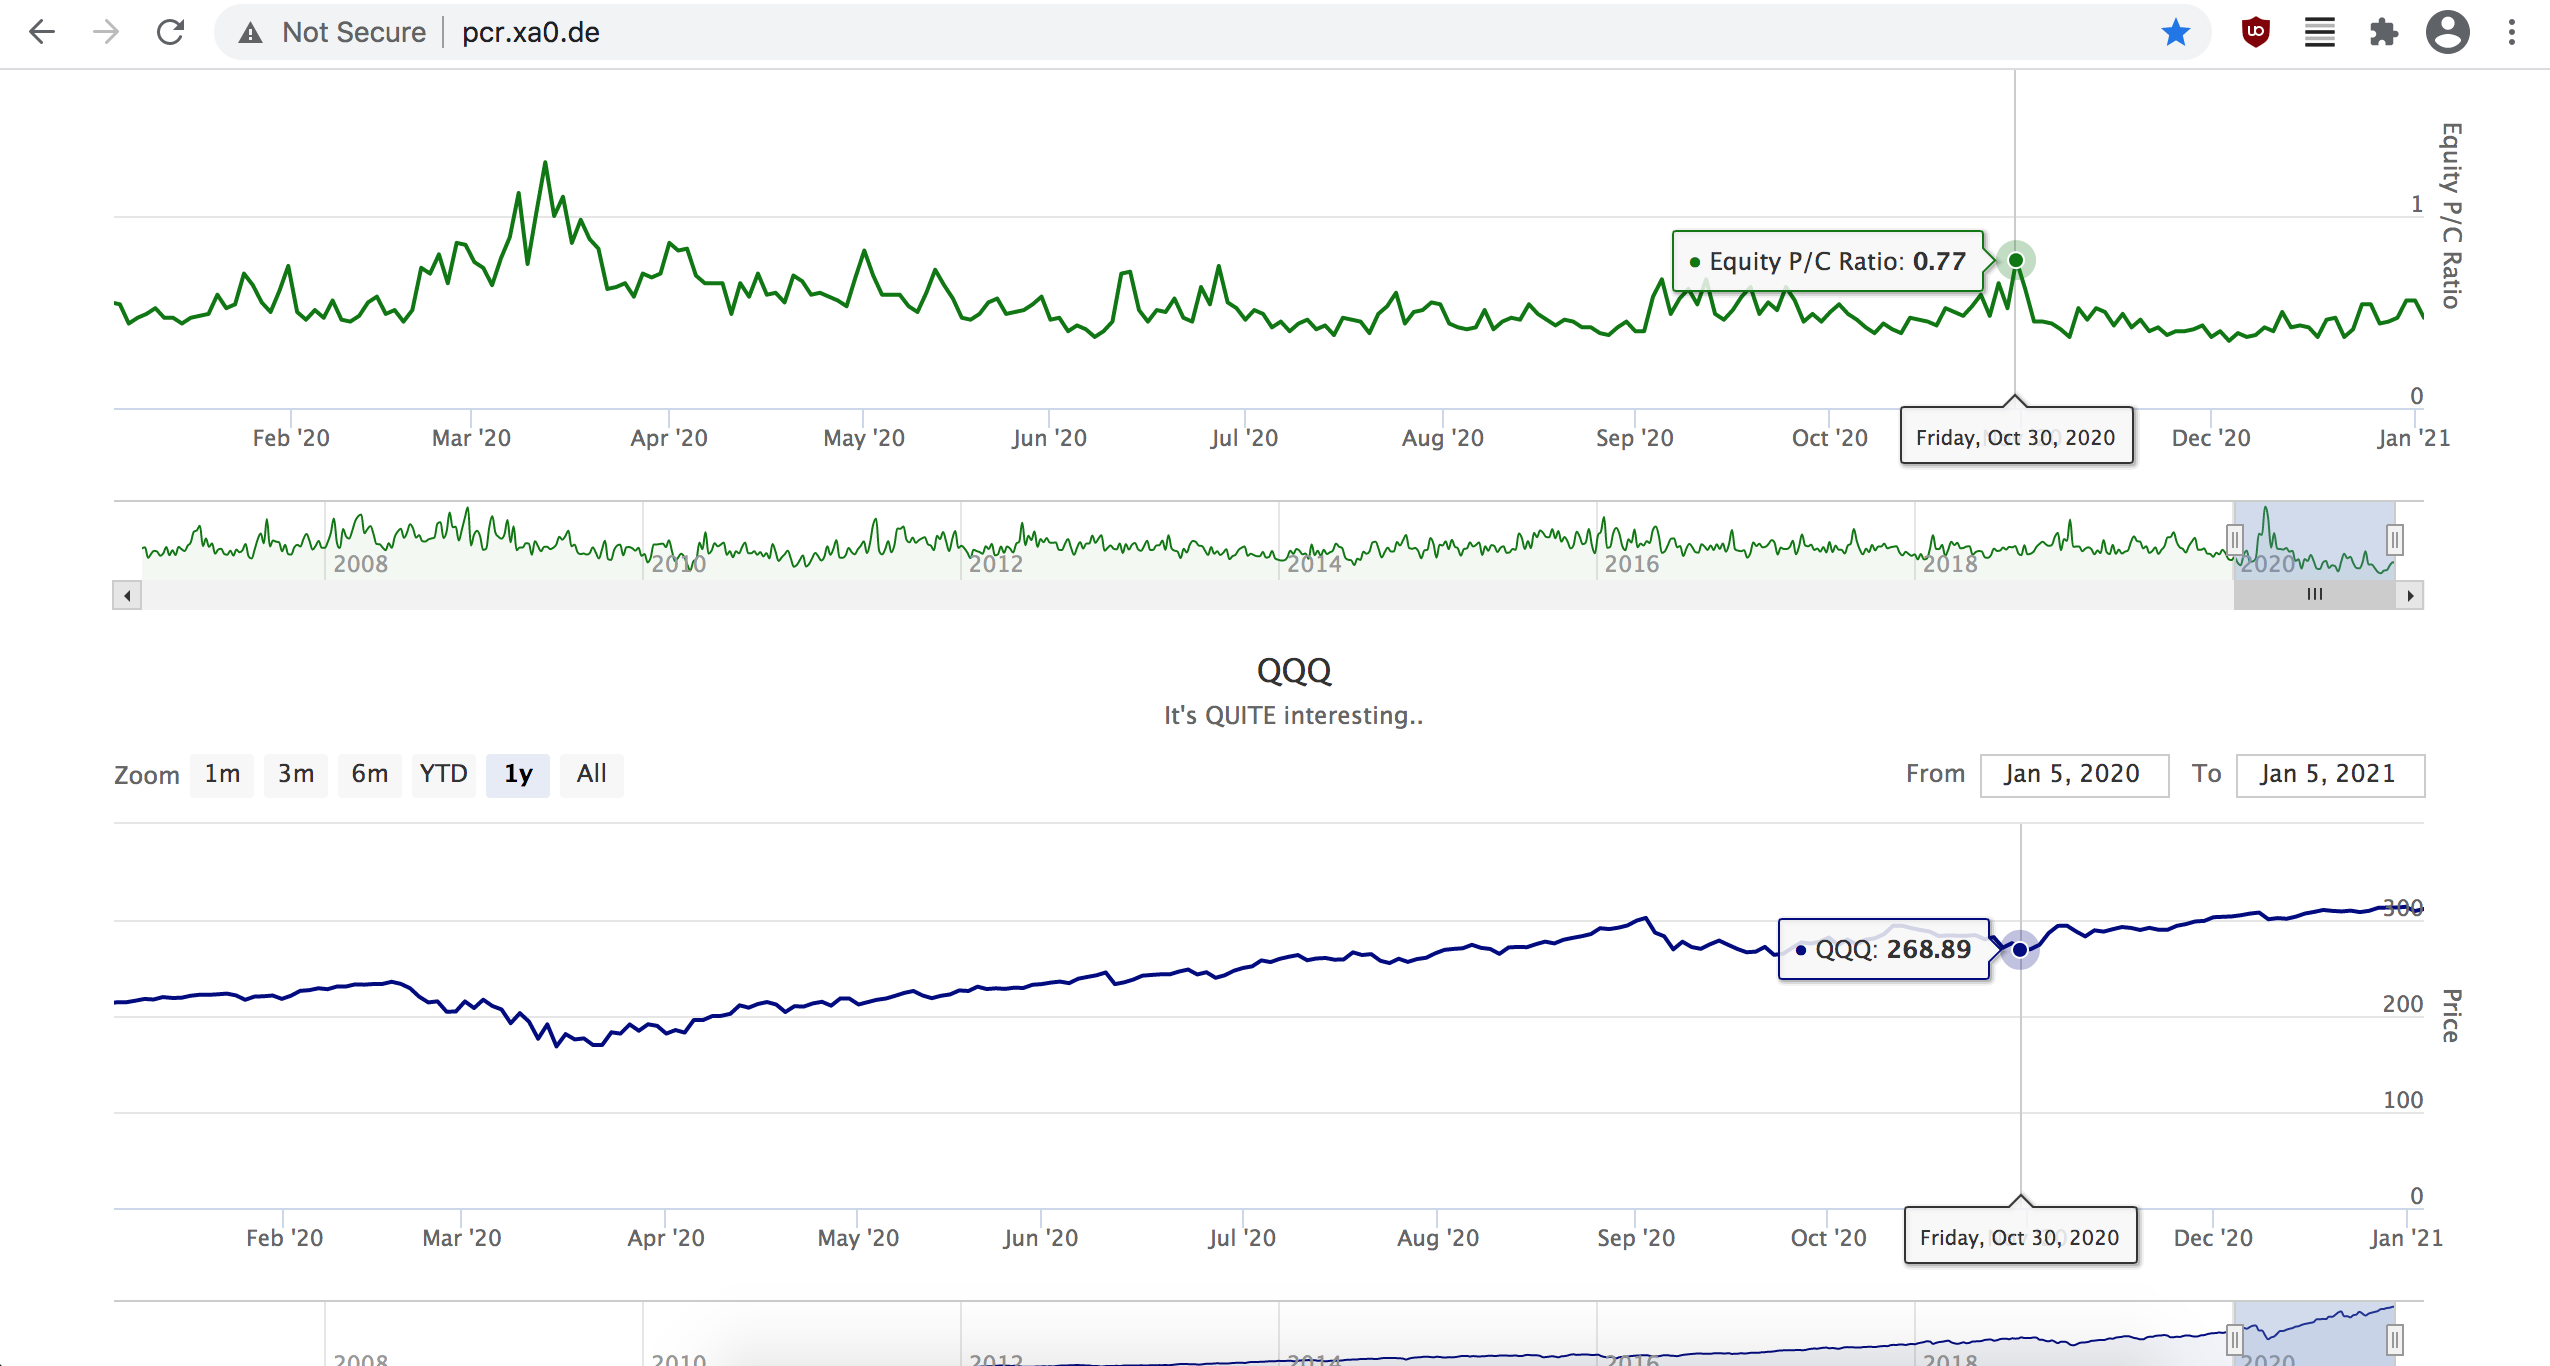The image size is (2550, 1366).
Task: Click the navigator scrollbar right arrow
Action: (2410, 596)
